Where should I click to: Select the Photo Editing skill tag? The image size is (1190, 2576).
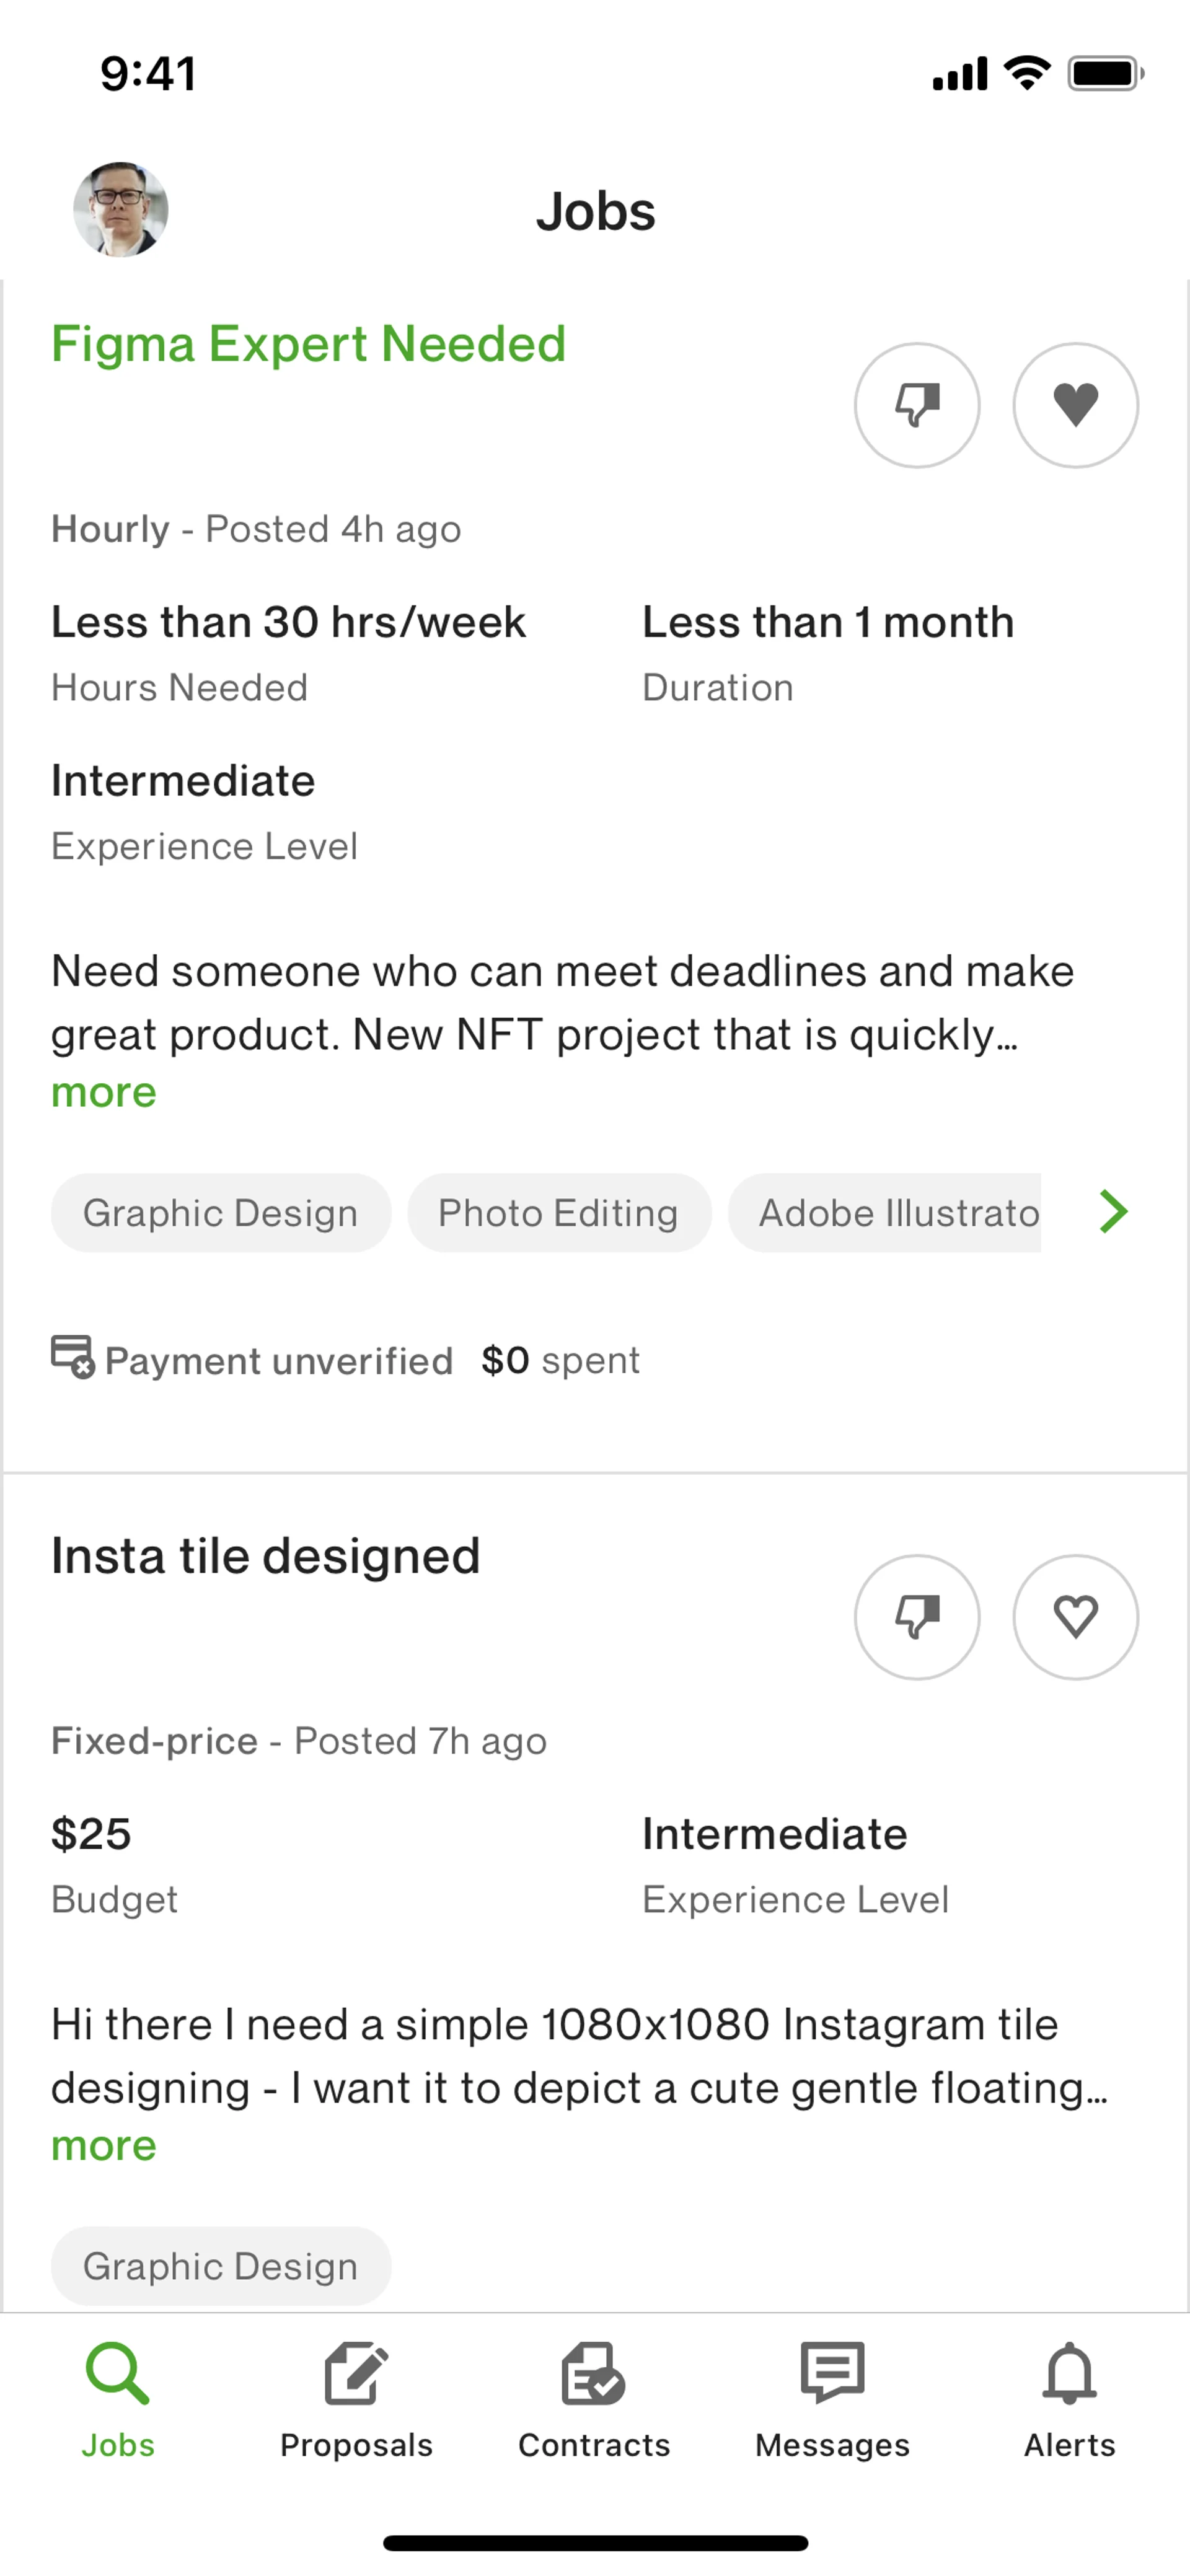[558, 1213]
